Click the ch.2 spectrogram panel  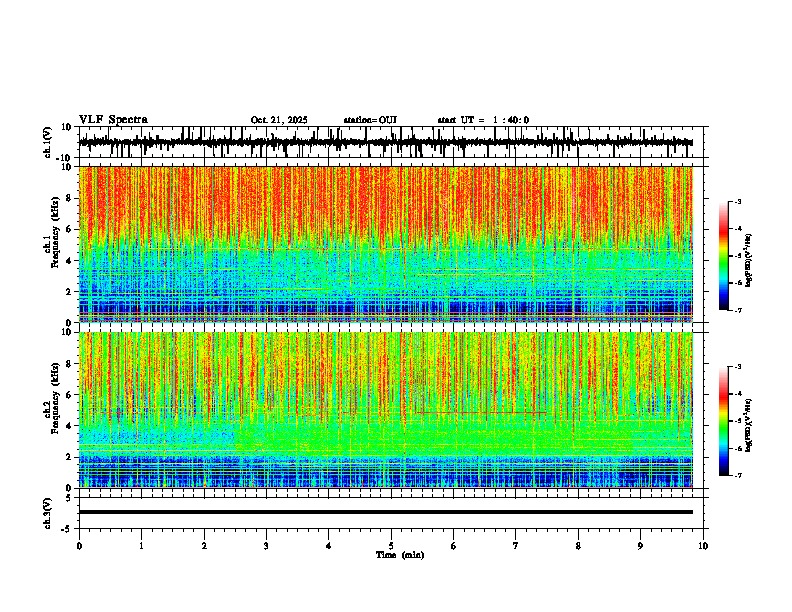point(385,410)
